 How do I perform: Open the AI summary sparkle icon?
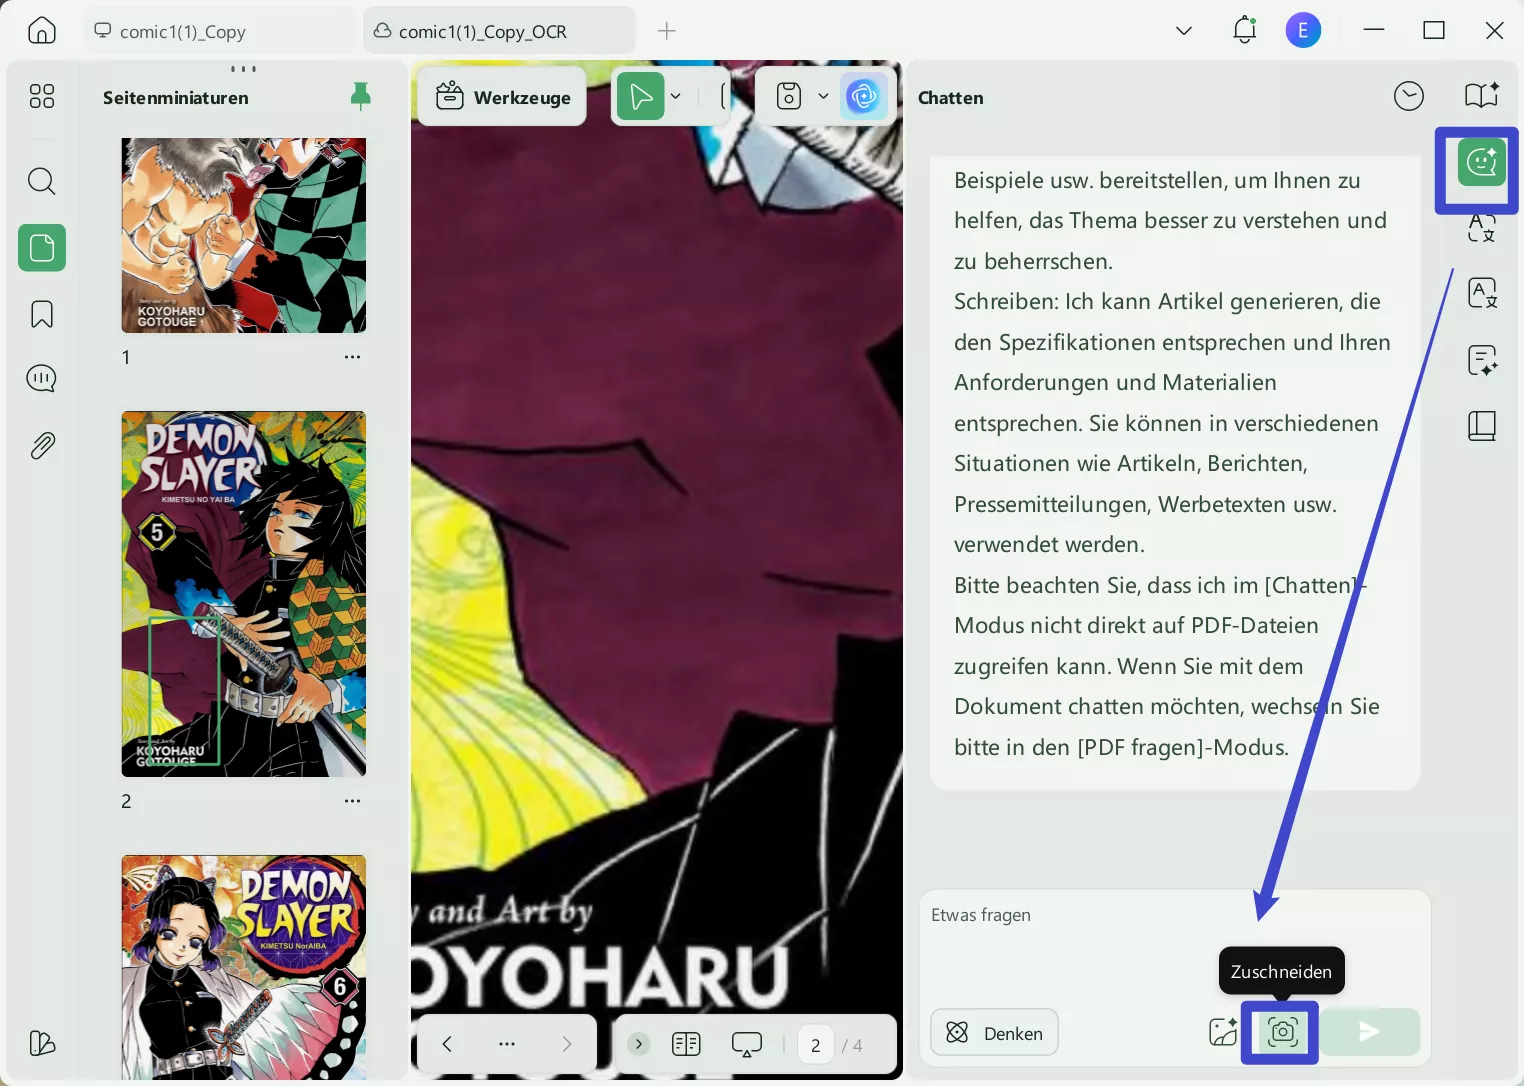[x=1482, y=360]
